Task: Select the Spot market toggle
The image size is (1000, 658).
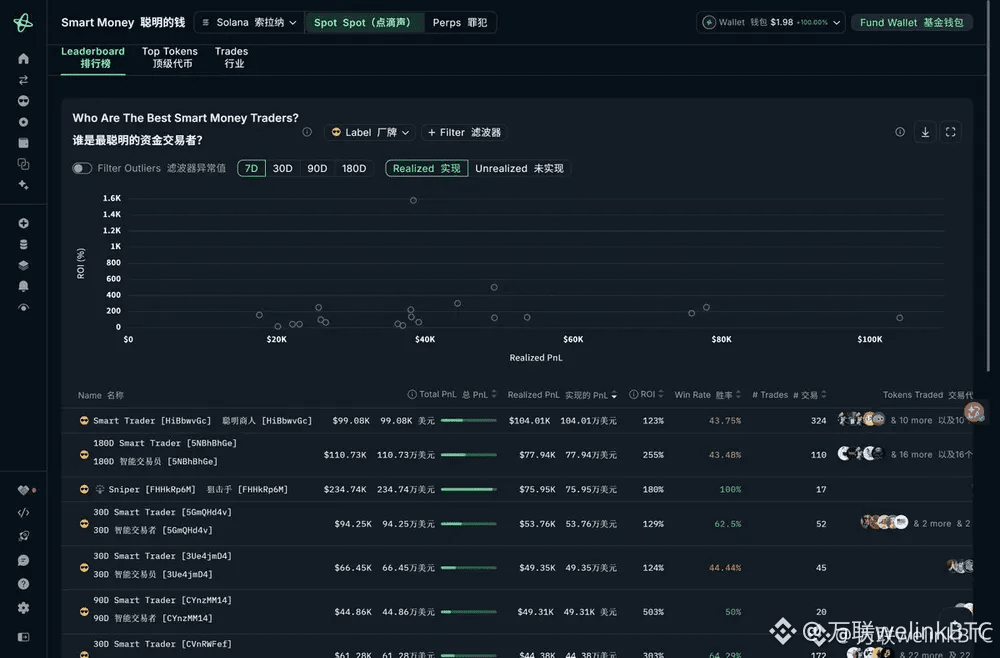Action: [364, 22]
